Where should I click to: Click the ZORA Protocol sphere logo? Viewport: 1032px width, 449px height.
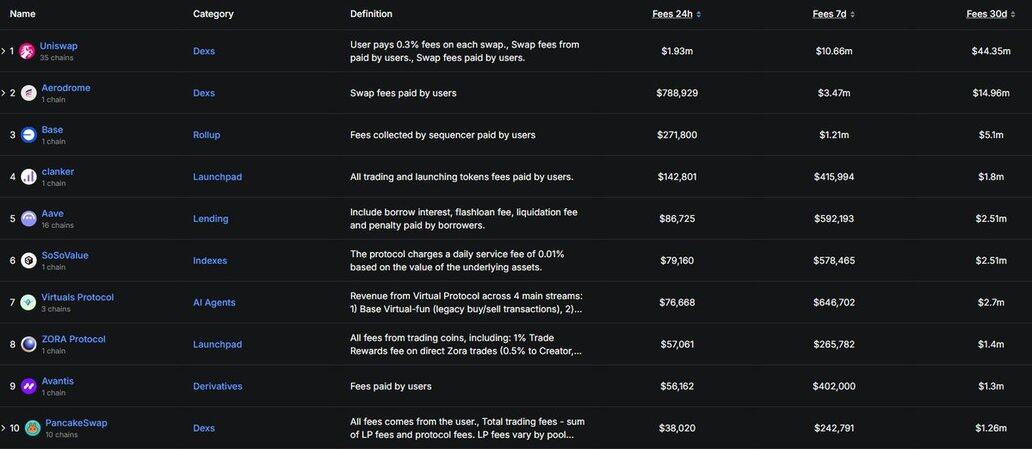click(28, 344)
